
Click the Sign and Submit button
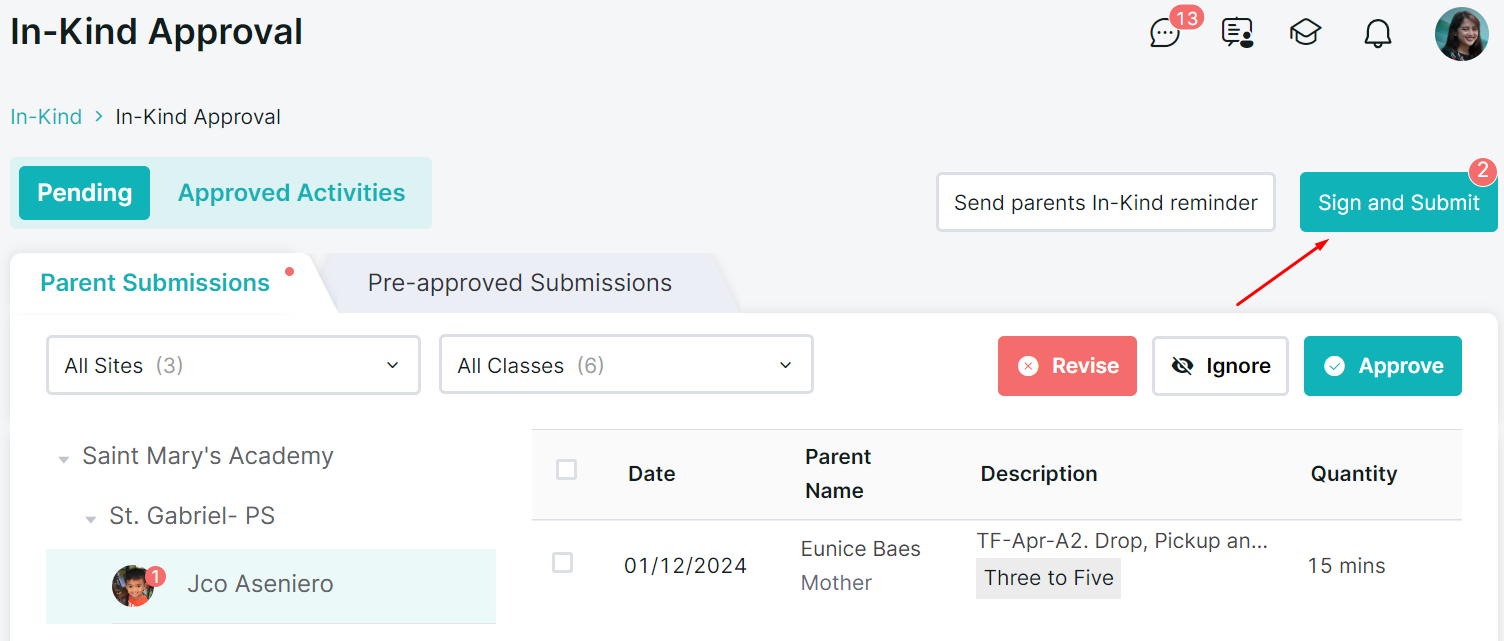(x=1398, y=203)
